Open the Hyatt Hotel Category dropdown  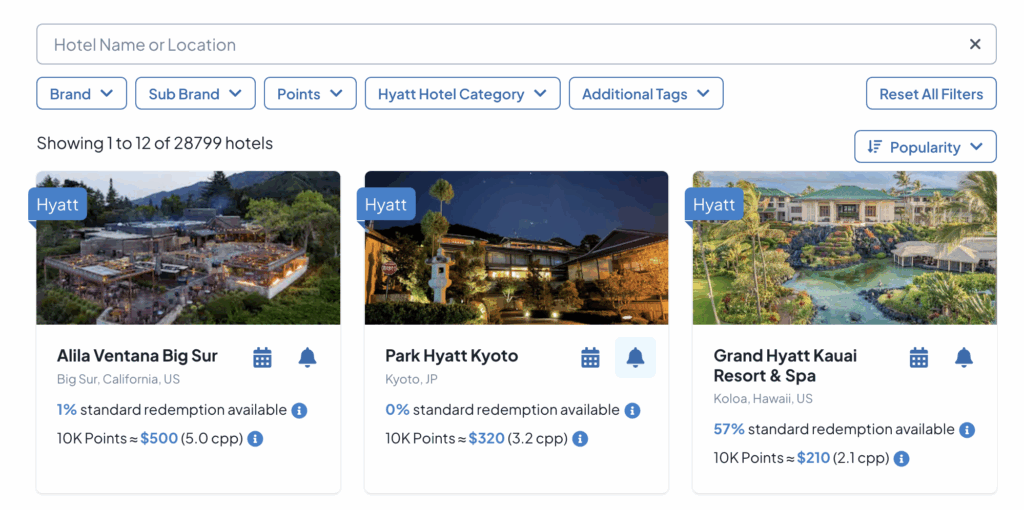[462, 94]
